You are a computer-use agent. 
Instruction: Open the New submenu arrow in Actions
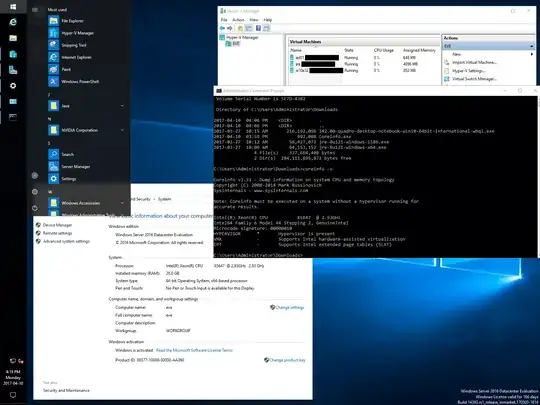(532, 54)
